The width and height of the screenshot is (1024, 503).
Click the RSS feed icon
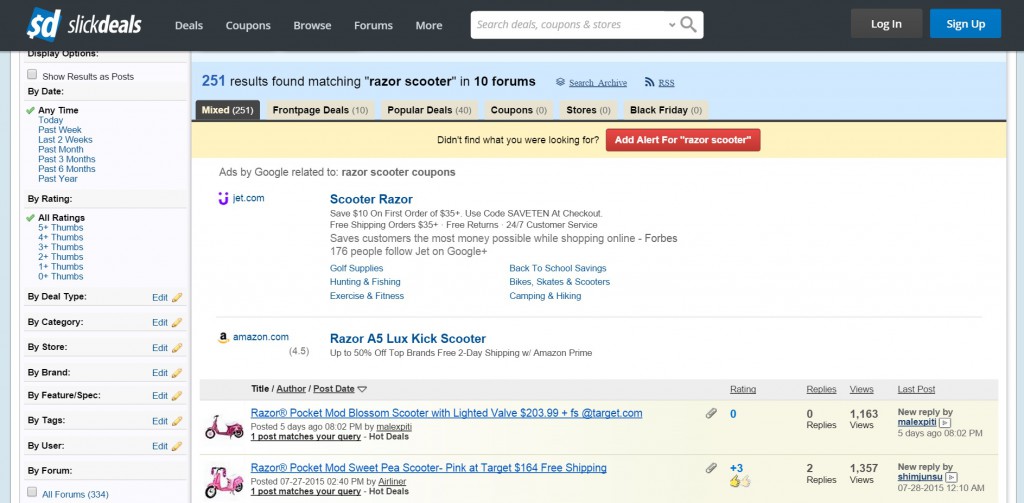pyautogui.click(x=649, y=82)
